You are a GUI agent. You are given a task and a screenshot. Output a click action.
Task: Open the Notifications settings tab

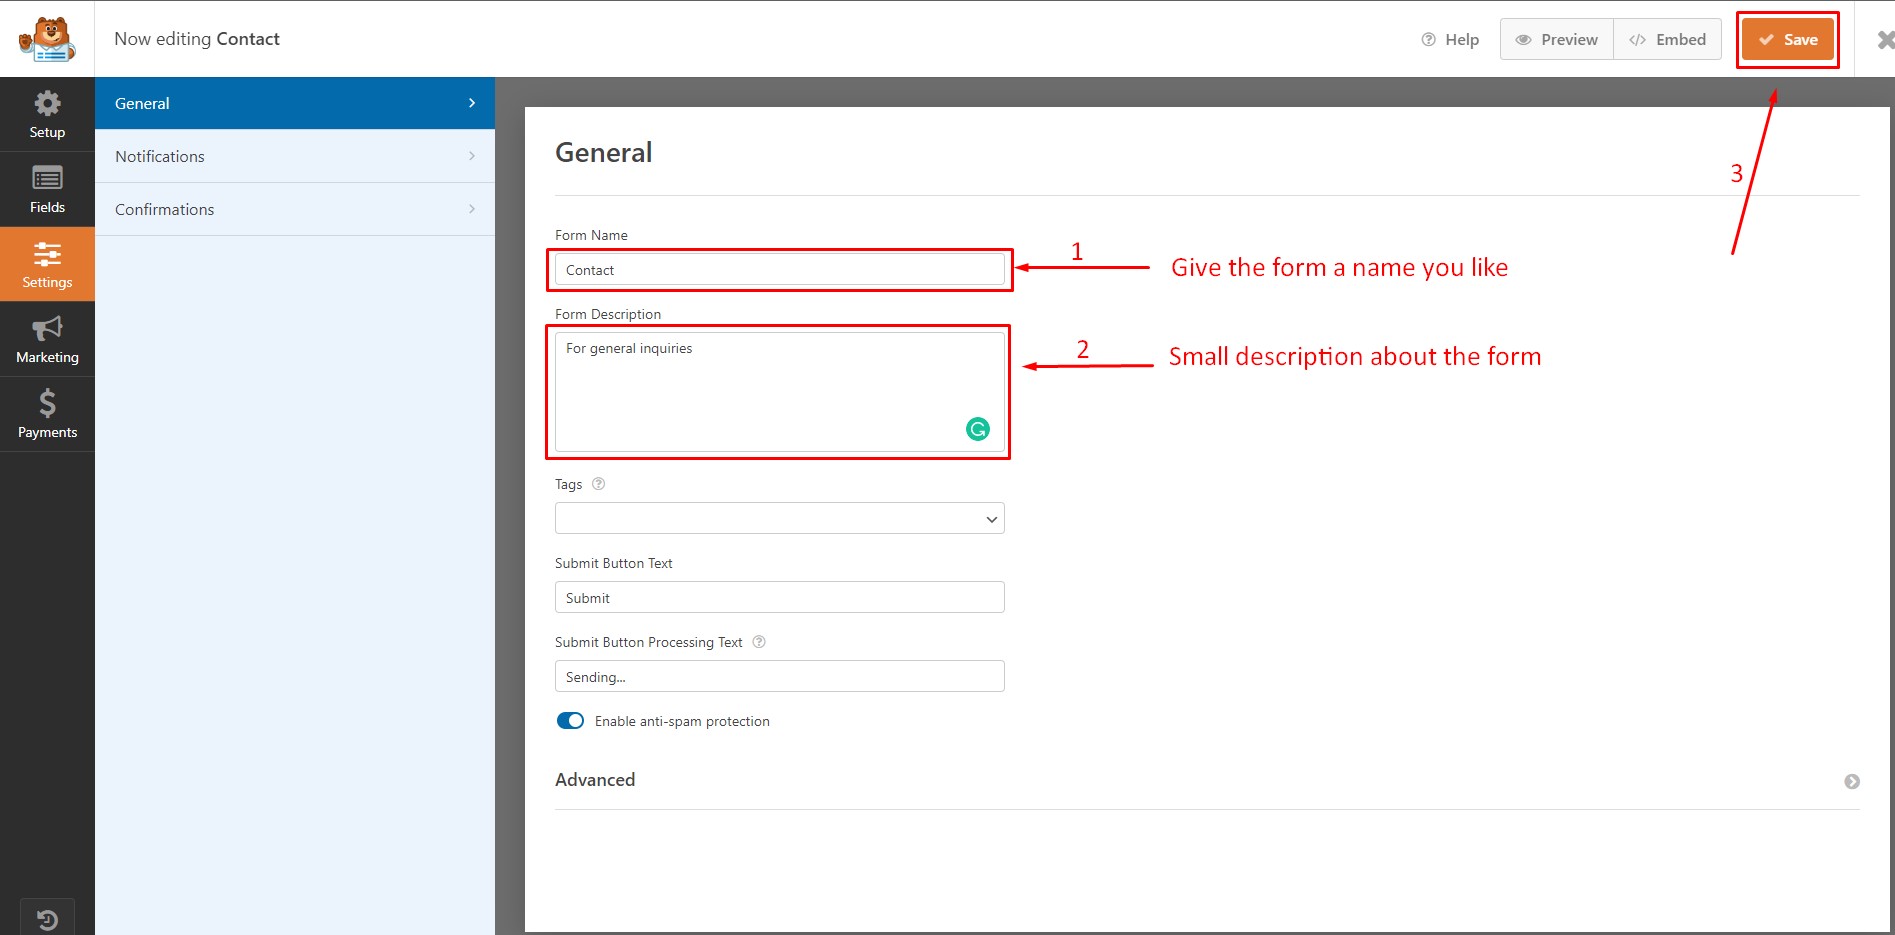tap(295, 156)
